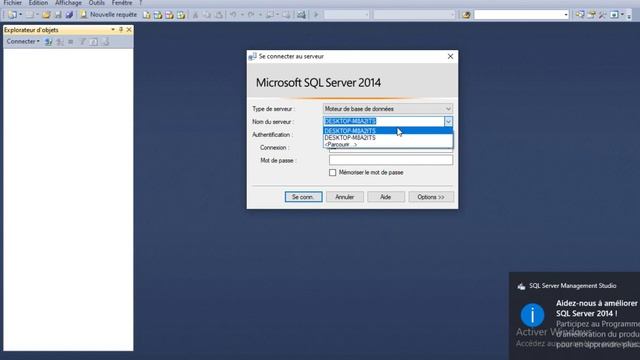Screen dimensions: 640x360
Task: Click the Properties window toolbar icon
Action: point(591,15)
